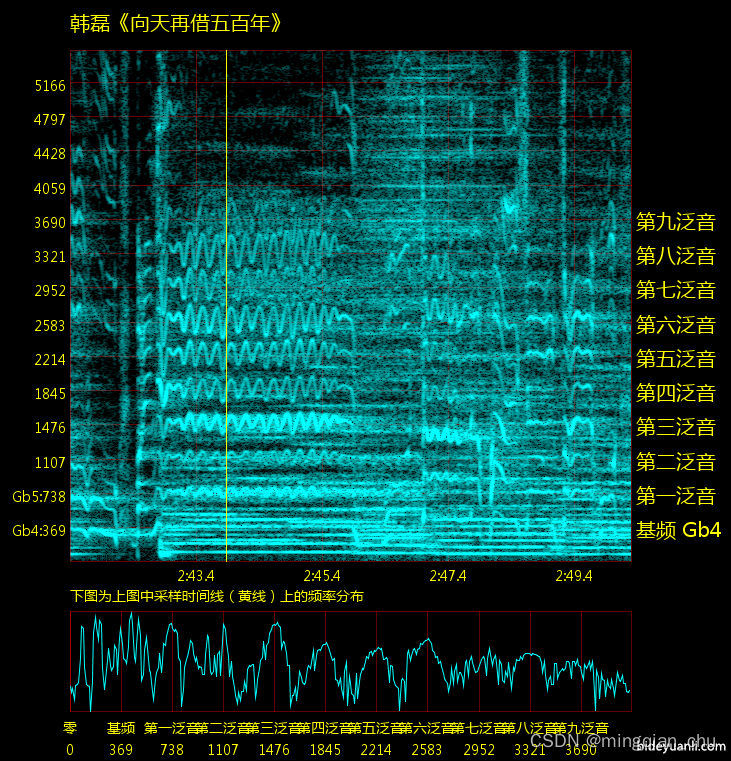Select the 2:47.4 time label
Screen dimensions: 731x761
tap(448, 576)
